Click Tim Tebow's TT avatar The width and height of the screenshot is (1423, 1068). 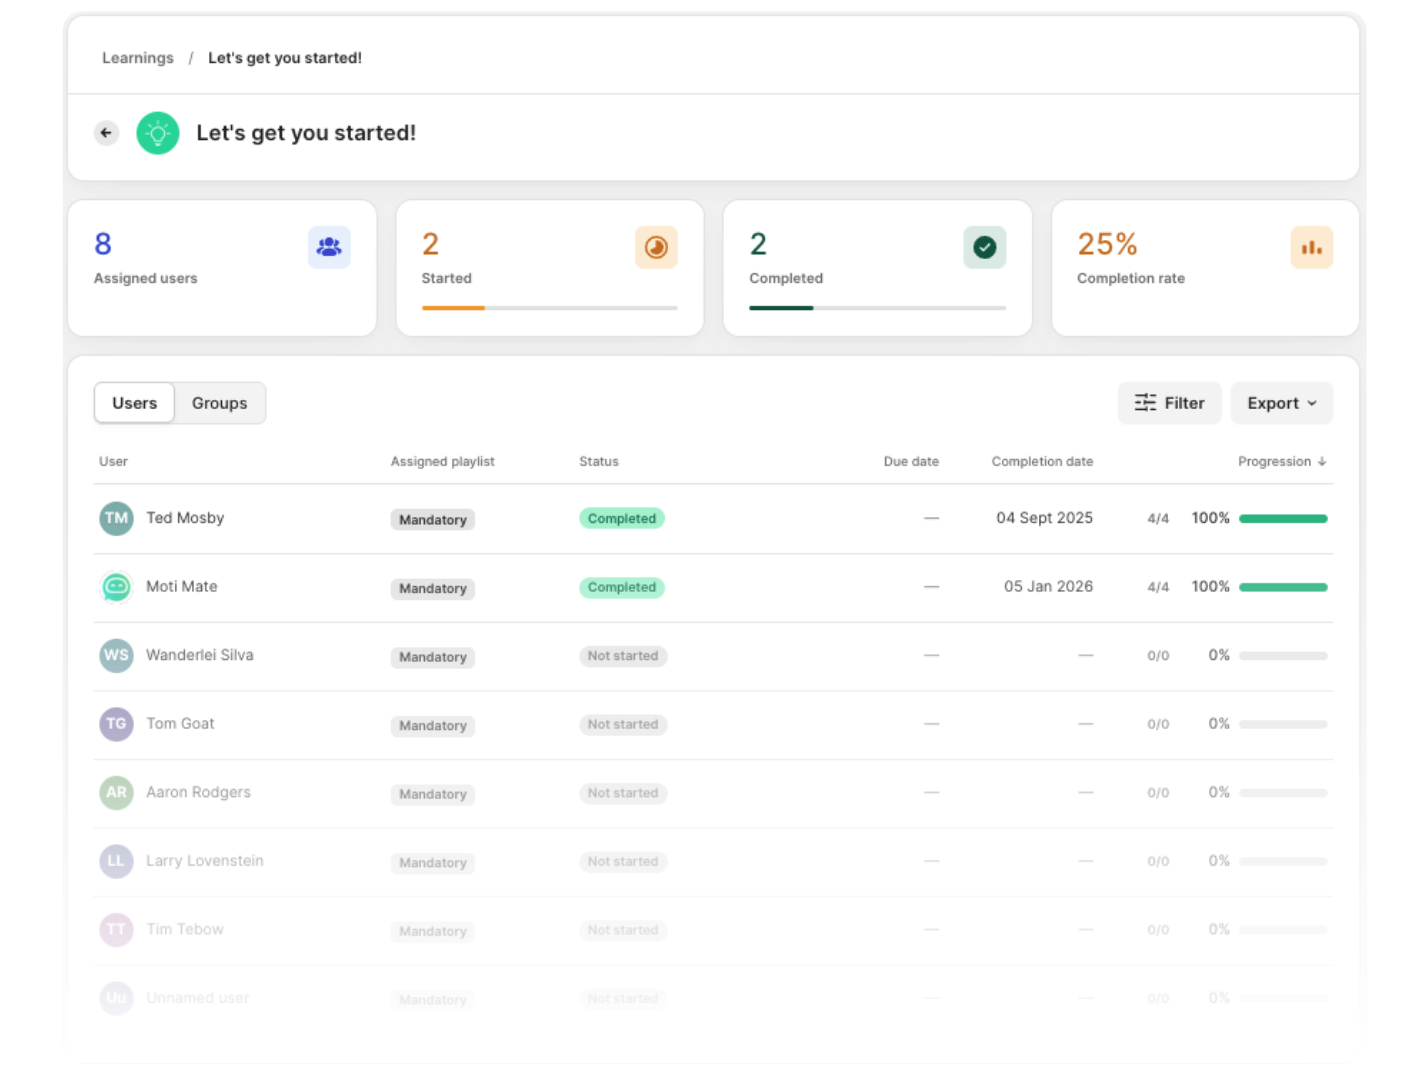pos(116,929)
